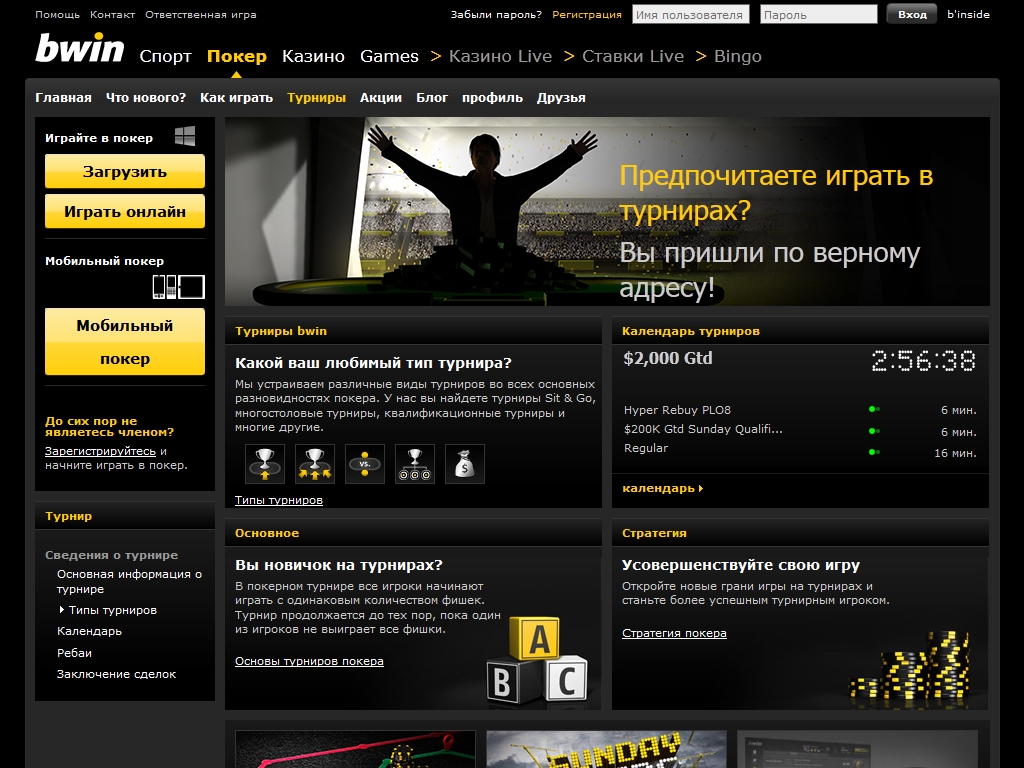Click the single-arrow trophy tournament icon
The image size is (1024, 768).
pyautogui.click(x=265, y=464)
